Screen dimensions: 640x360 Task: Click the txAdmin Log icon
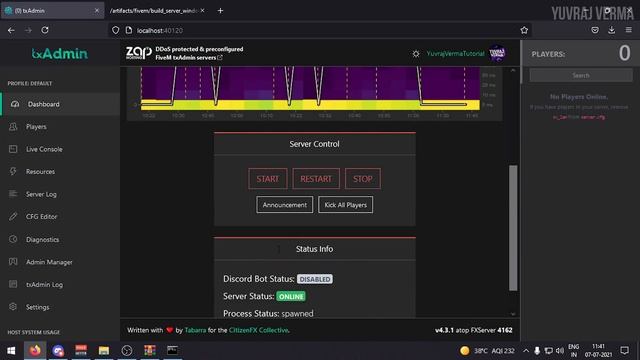(13, 284)
